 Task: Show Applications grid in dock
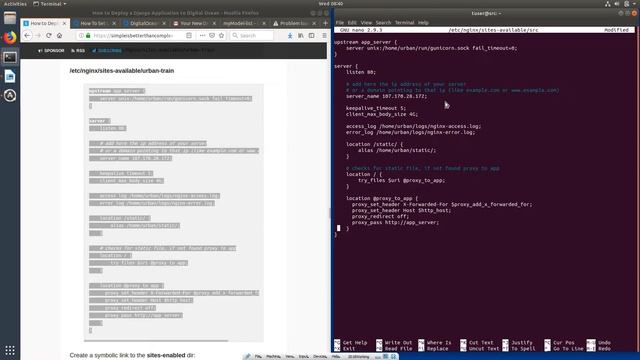(x=10, y=350)
